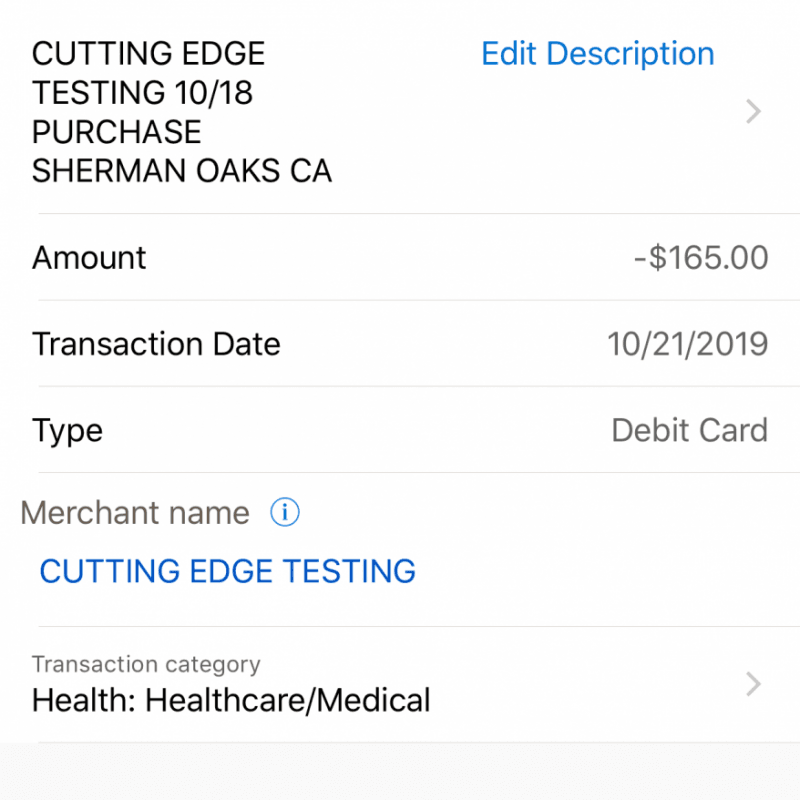
Task: Tap the Transaction Date label
Action: pos(156,344)
